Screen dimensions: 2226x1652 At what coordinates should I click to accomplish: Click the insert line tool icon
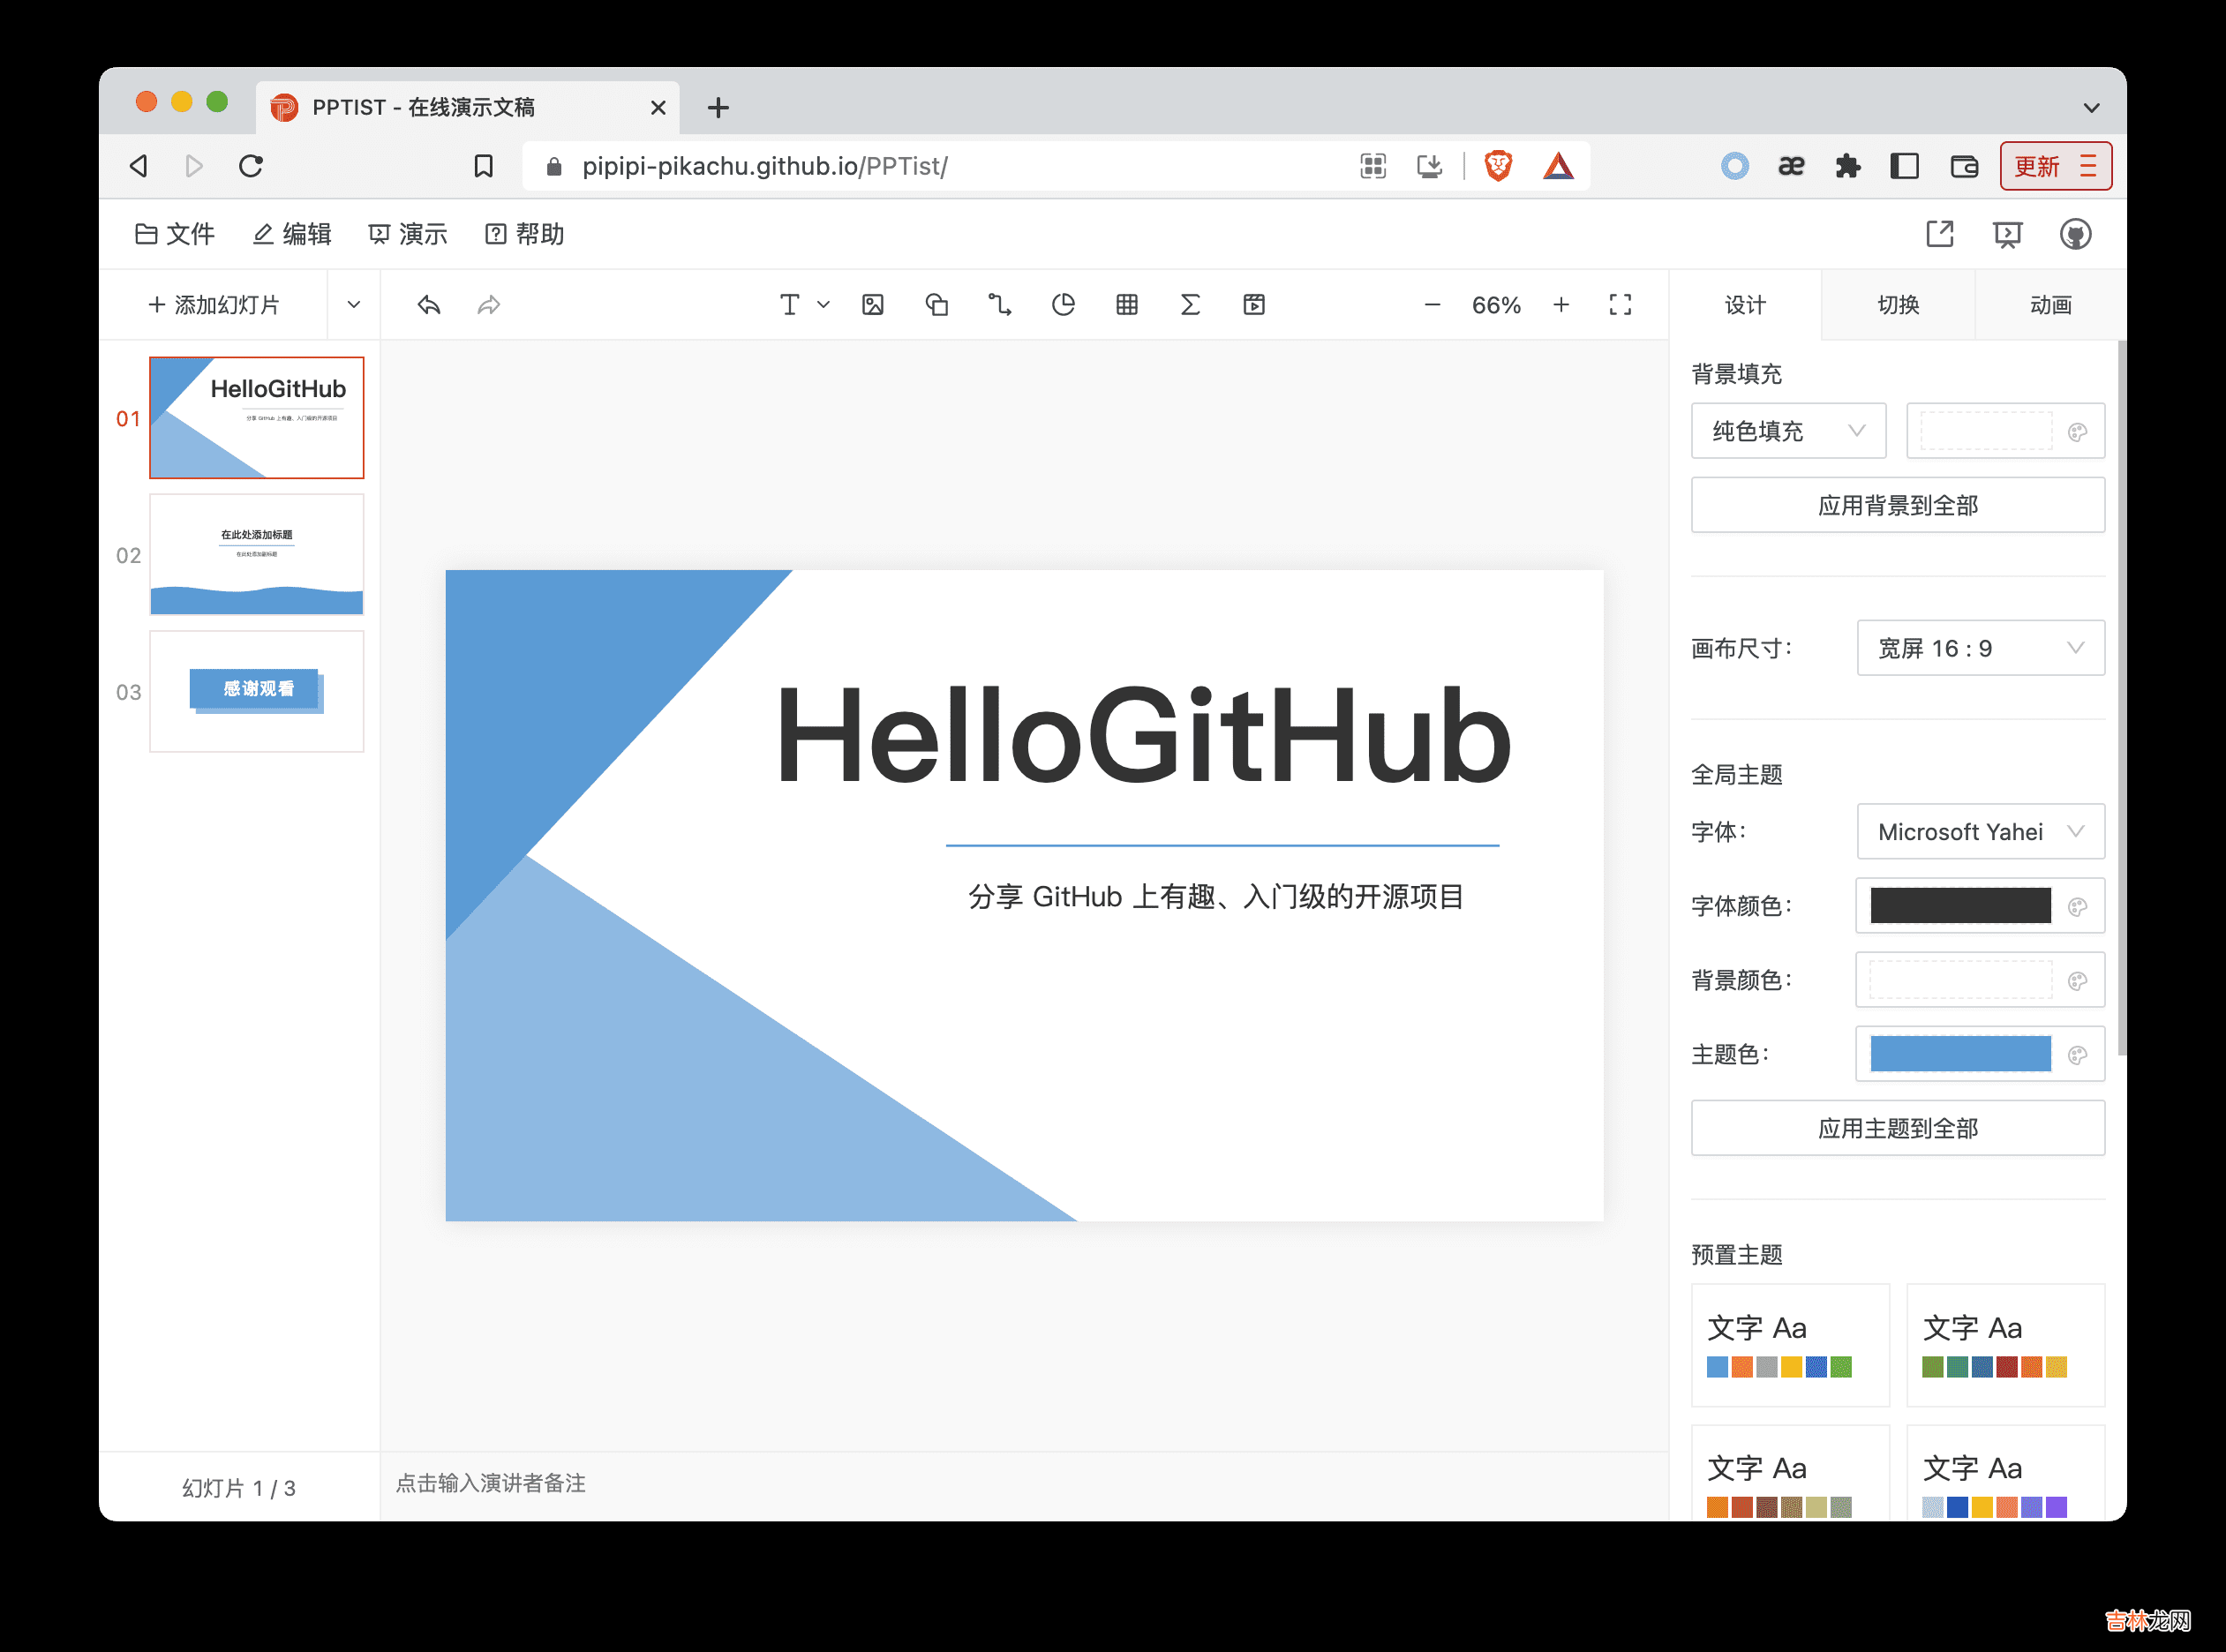click(999, 305)
